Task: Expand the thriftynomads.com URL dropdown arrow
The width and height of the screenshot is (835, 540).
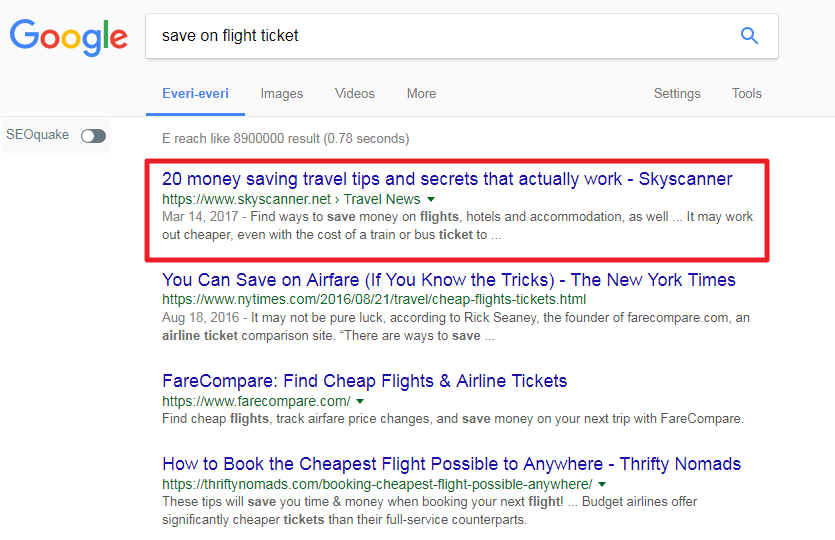Action: click(x=602, y=485)
